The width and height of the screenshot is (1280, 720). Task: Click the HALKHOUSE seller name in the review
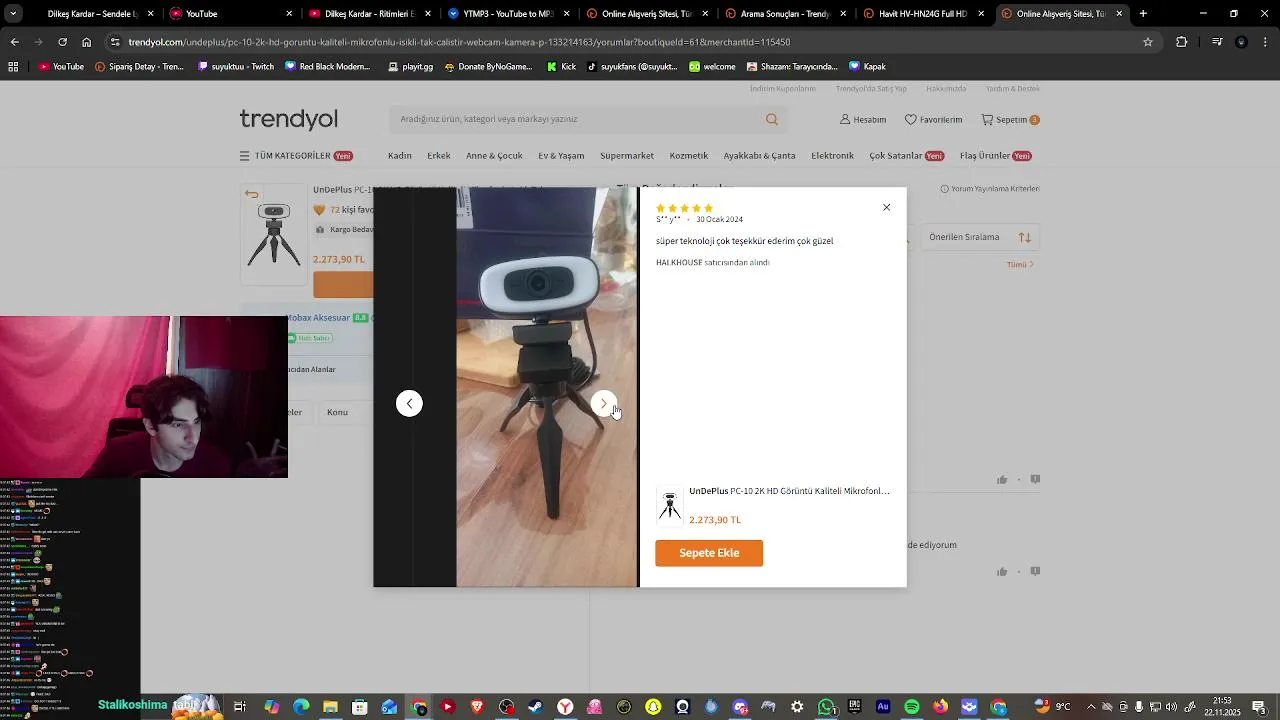(679, 262)
